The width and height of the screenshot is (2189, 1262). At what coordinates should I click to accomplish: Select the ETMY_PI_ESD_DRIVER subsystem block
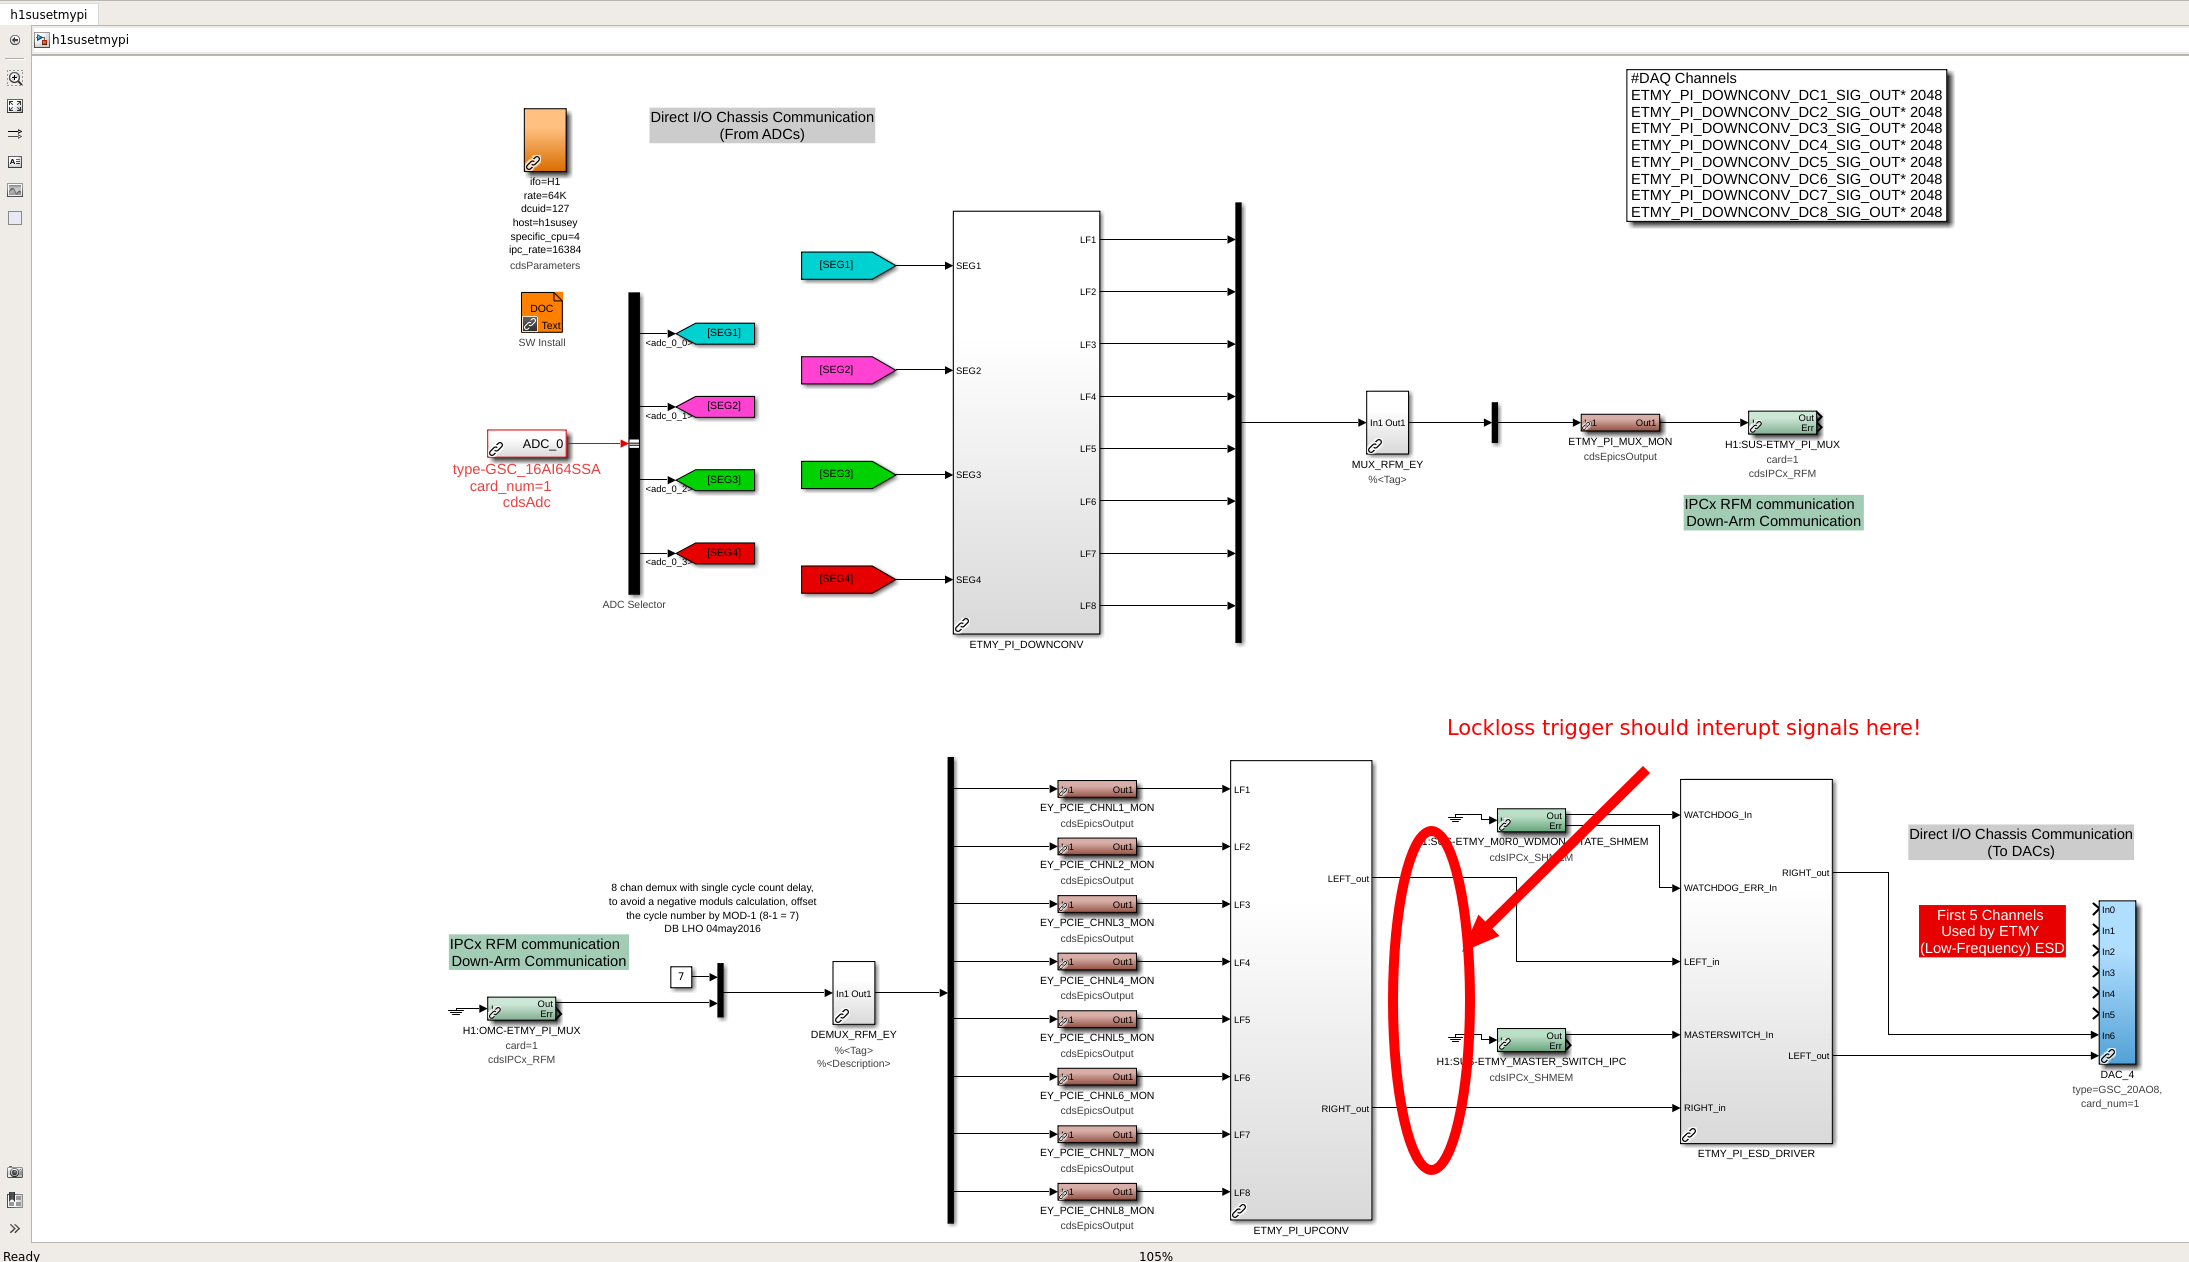[x=1755, y=960]
